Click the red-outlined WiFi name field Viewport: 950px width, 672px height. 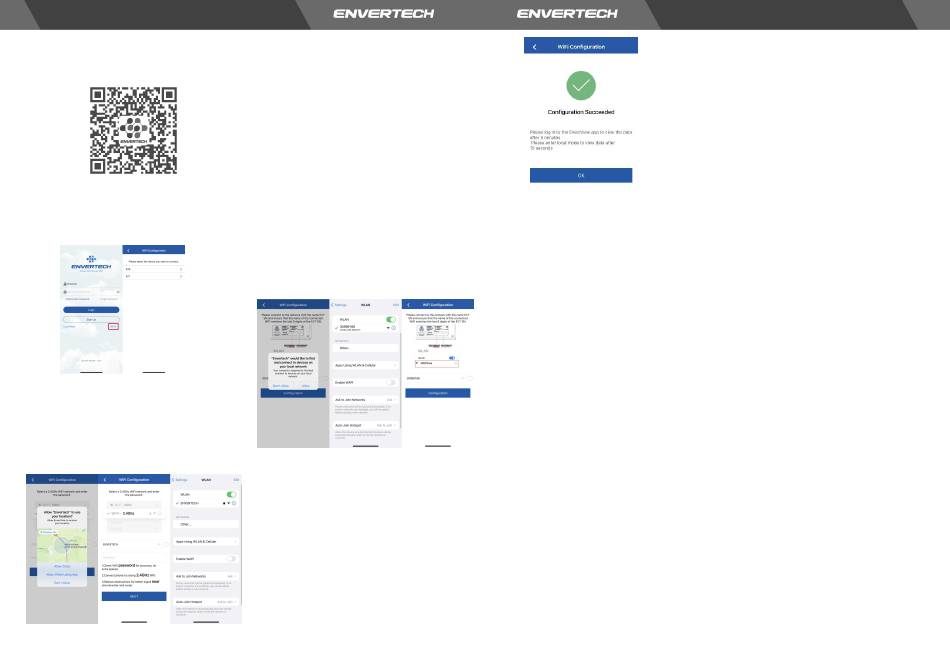pos(437,364)
